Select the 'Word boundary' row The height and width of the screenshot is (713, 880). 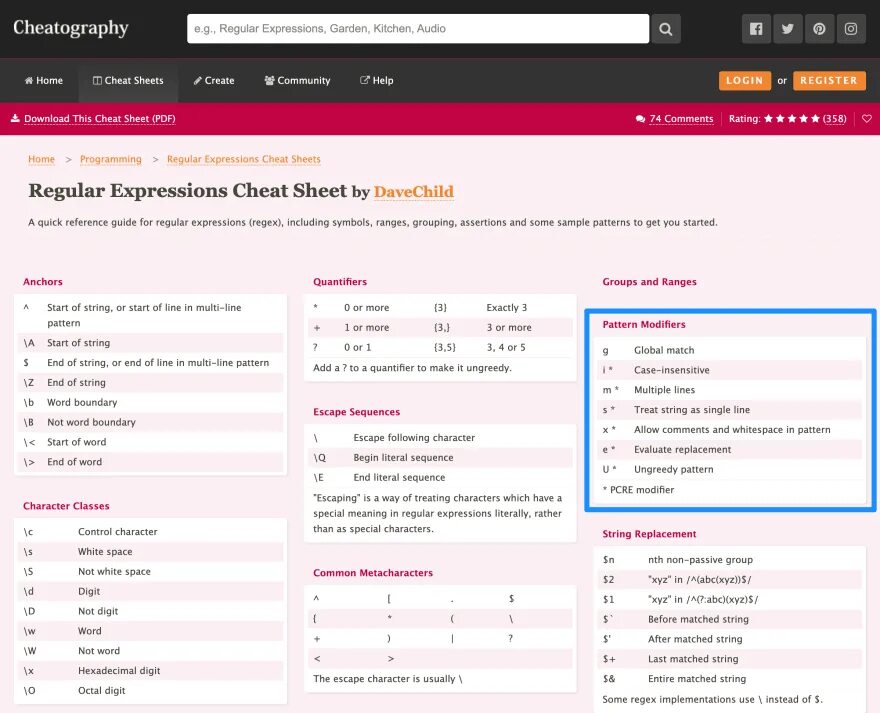click(150, 403)
